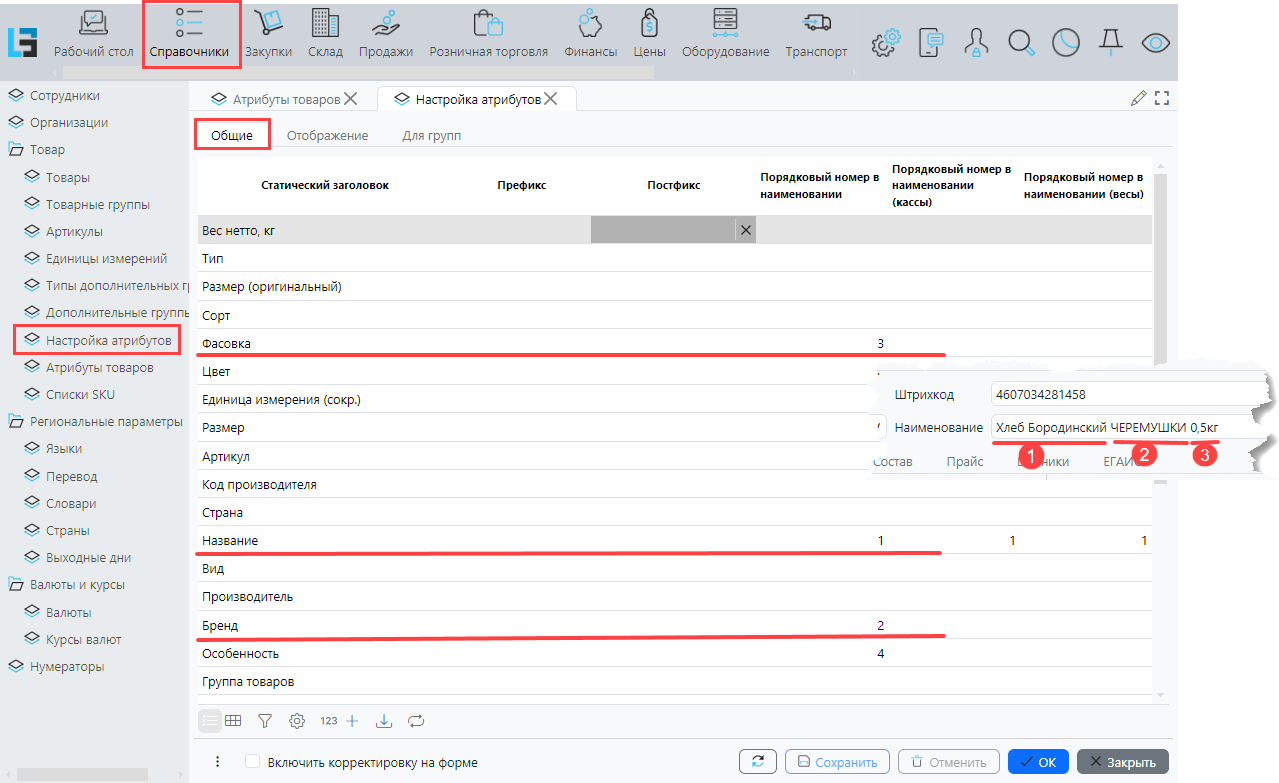
Task: Open the Справочники section in top menu
Action: [190, 34]
